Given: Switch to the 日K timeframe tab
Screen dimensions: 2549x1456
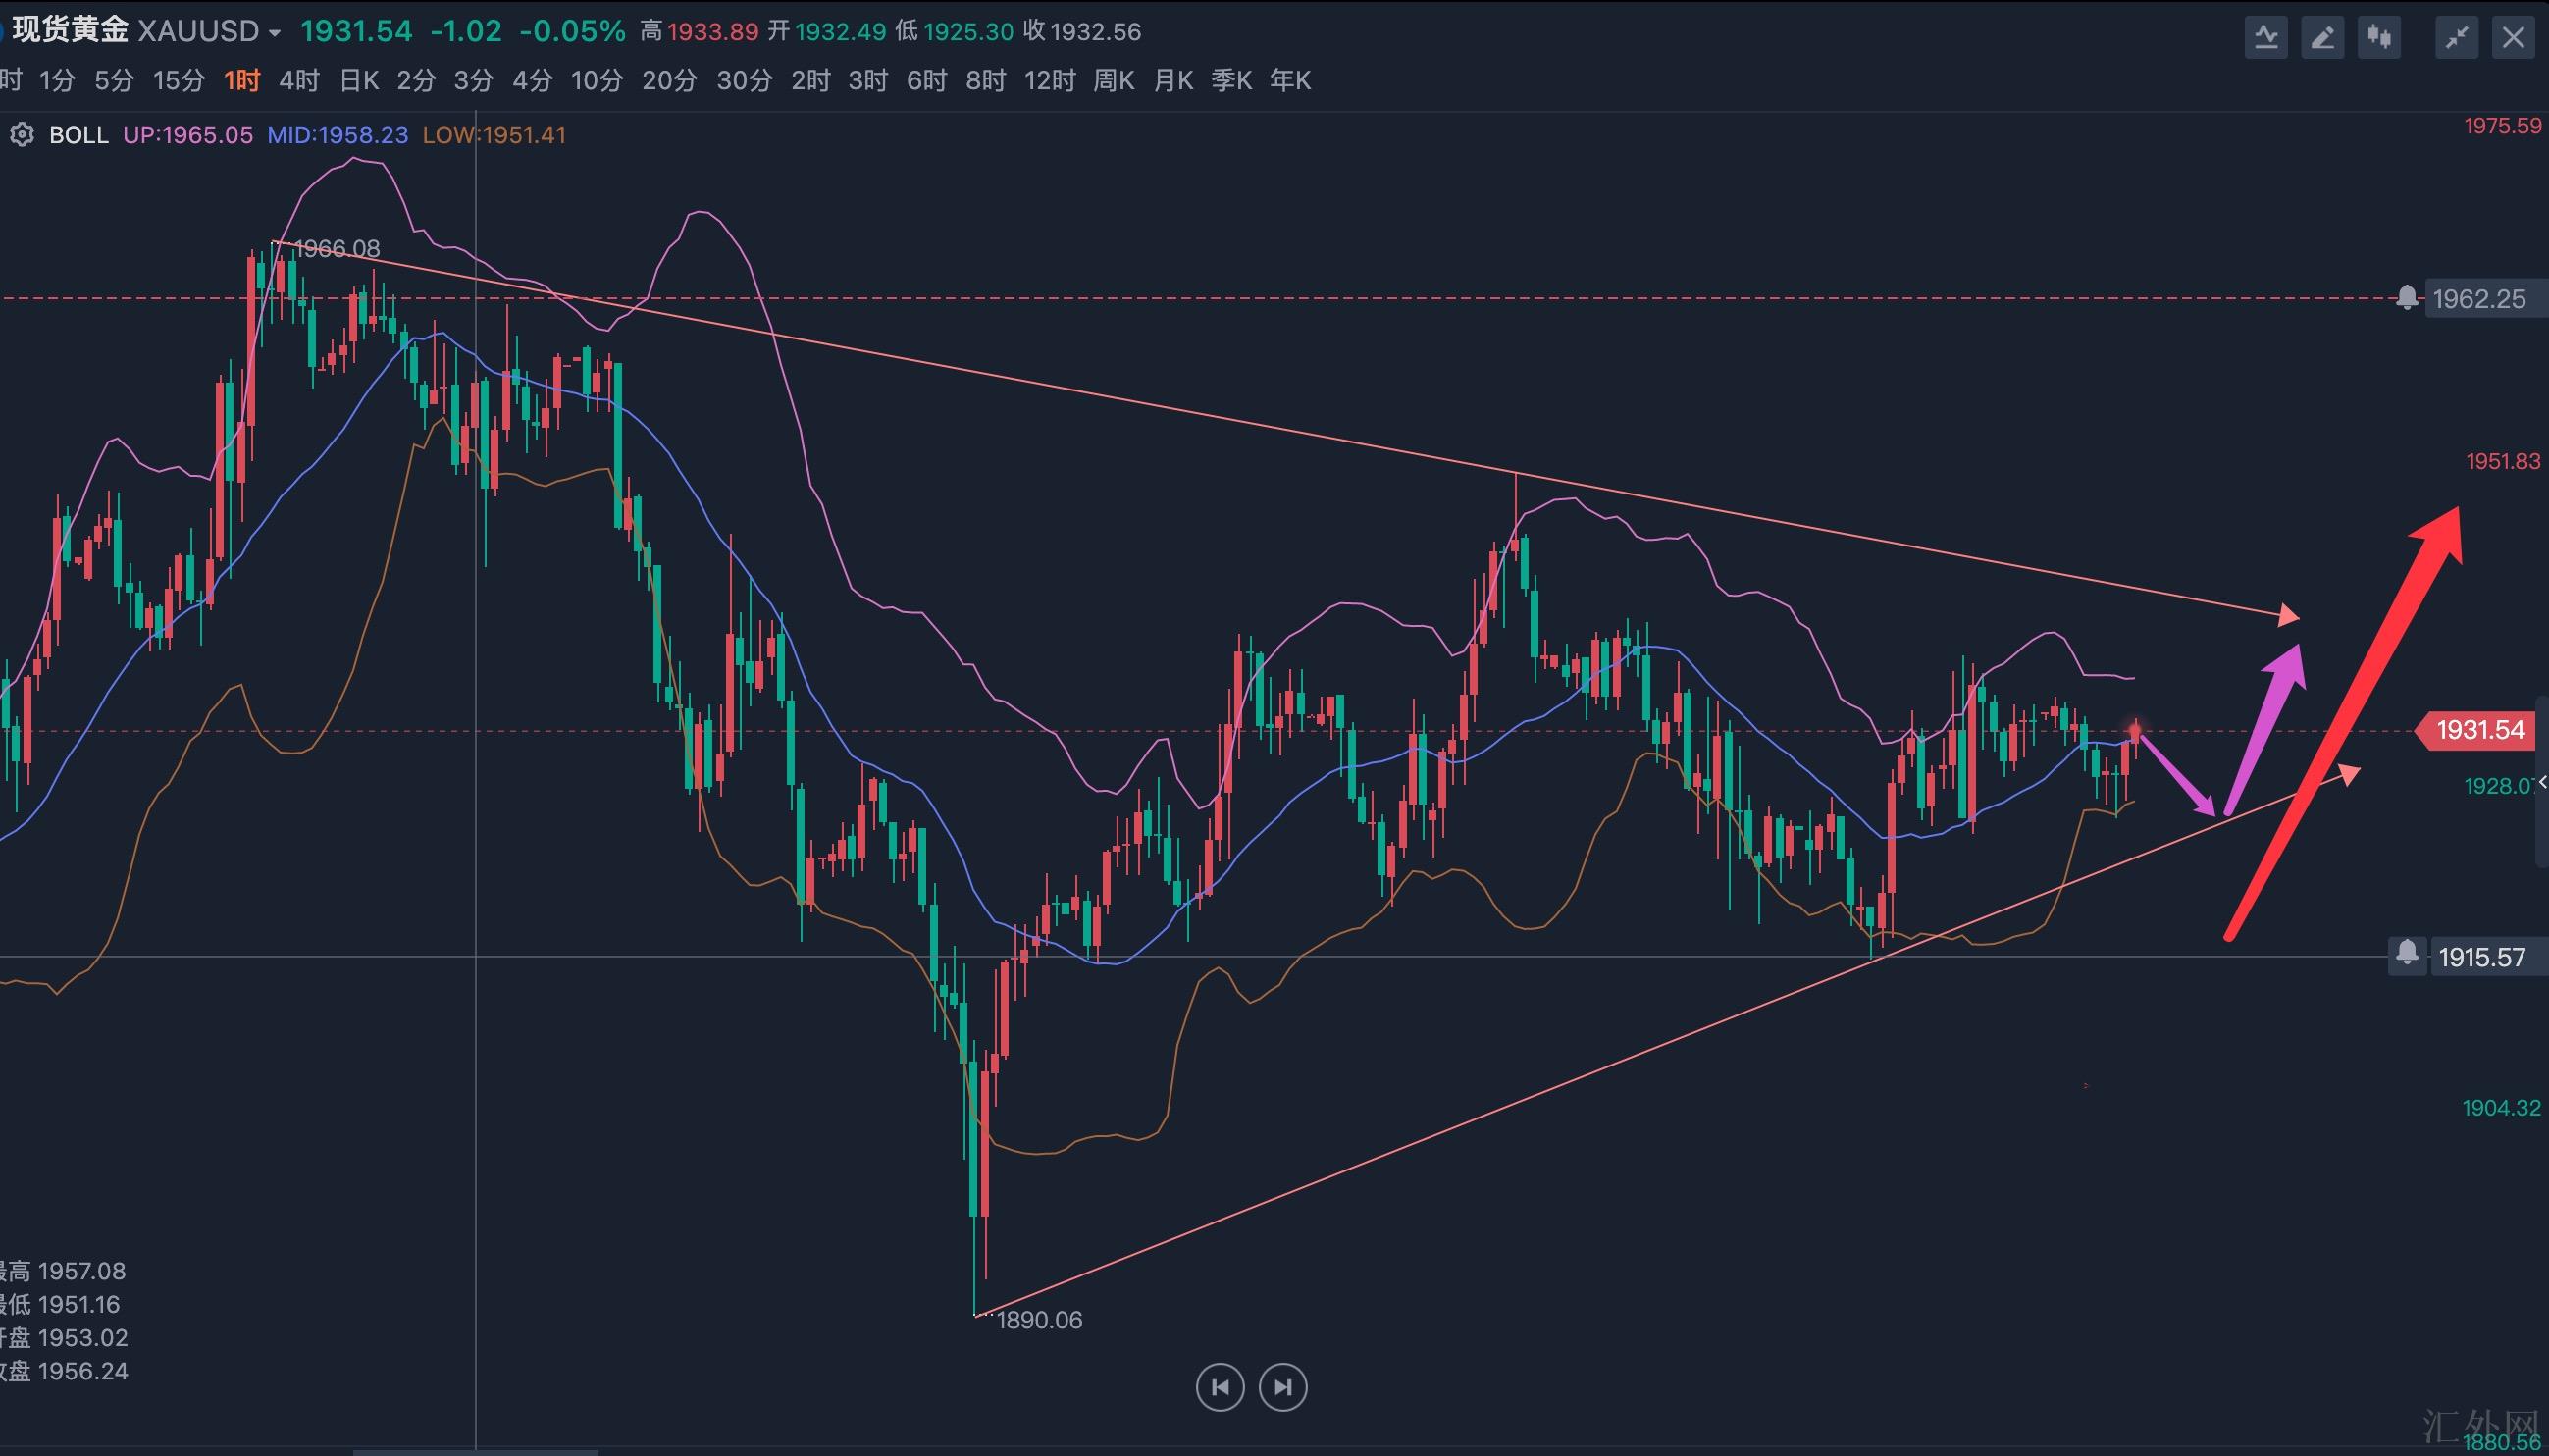Looking at the screenshot, I should (x=359, y=81).
